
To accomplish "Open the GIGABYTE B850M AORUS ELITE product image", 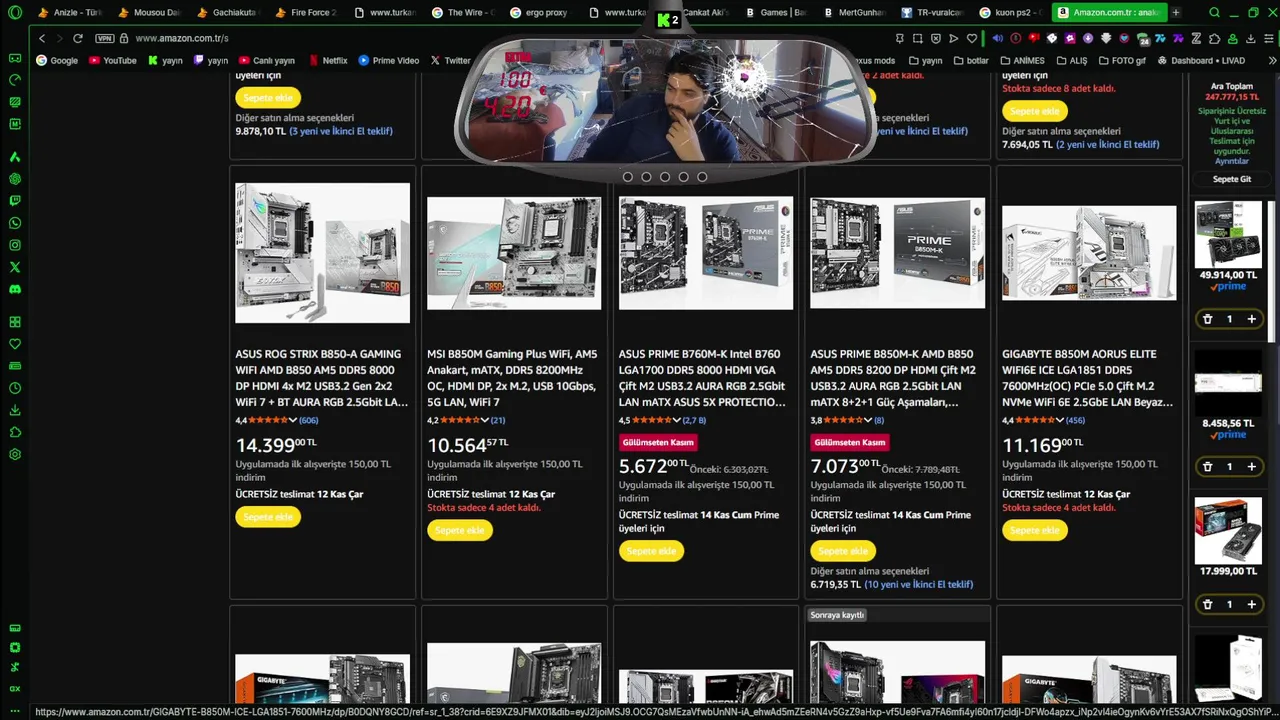I will pyautogui.click(x=1089, y=253).
